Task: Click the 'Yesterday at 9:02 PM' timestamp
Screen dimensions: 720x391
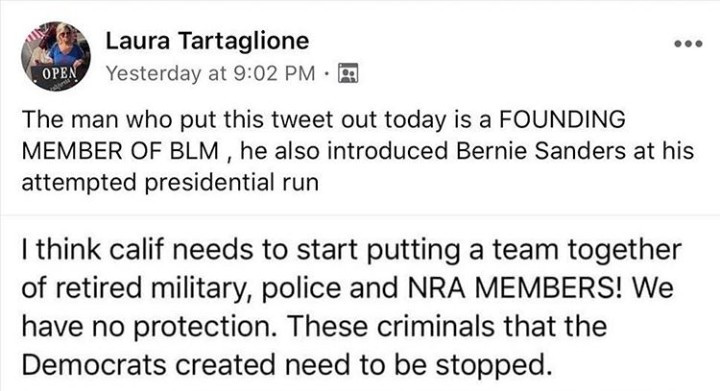Action: [211, 73]
